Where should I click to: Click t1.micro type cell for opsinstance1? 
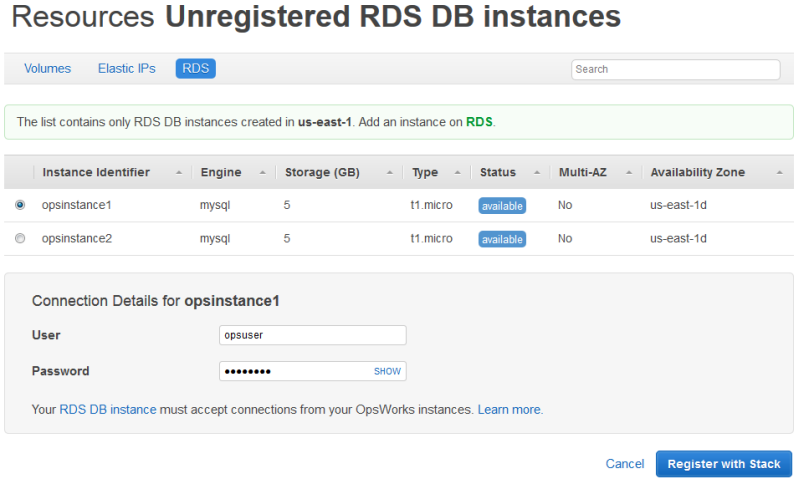coord(431,205)
